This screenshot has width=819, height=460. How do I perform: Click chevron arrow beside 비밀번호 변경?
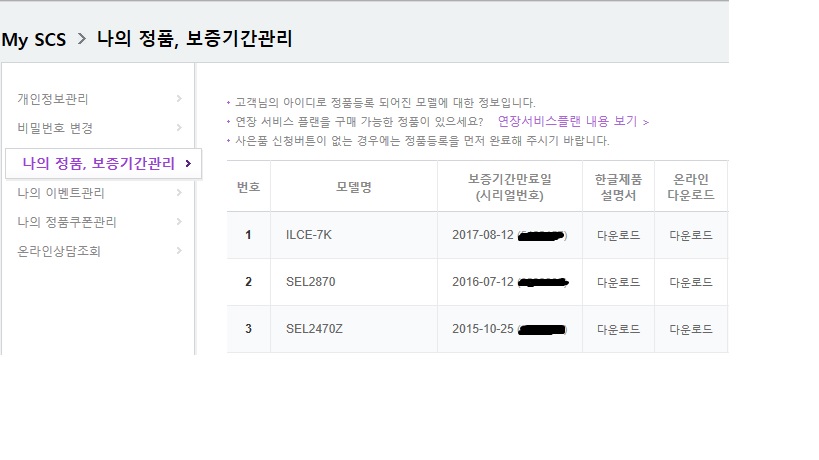point(179,128)
